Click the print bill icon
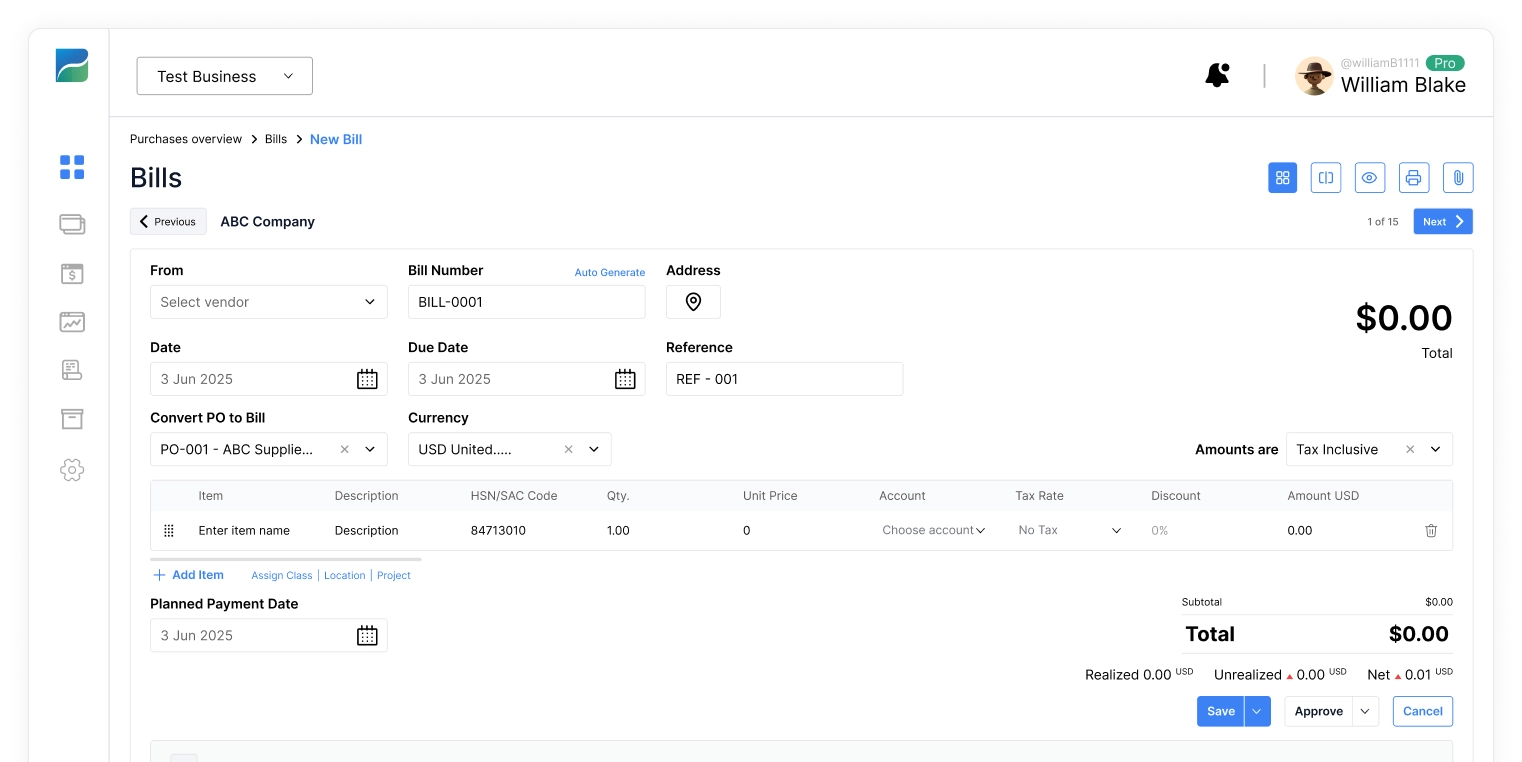The image size is (1522, 762). pyautogui.click(x=1413, y=178)
